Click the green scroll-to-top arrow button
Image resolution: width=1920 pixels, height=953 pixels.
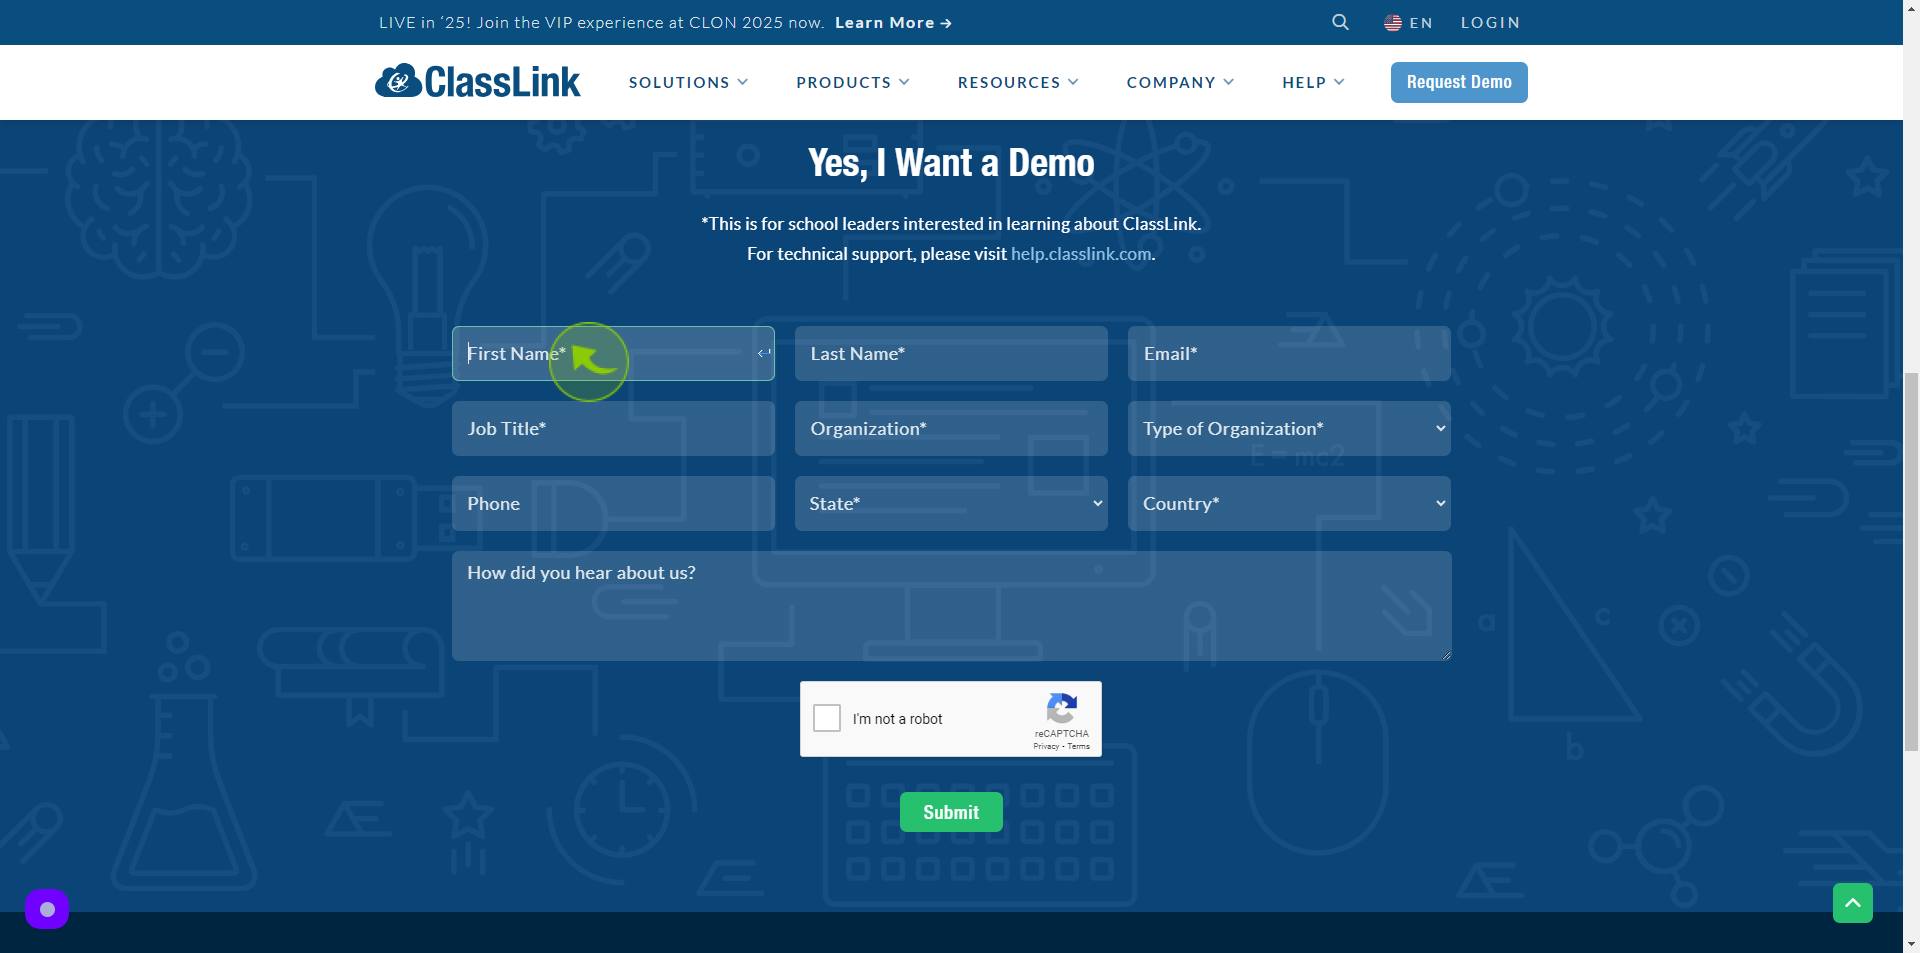pos(1852,903)
